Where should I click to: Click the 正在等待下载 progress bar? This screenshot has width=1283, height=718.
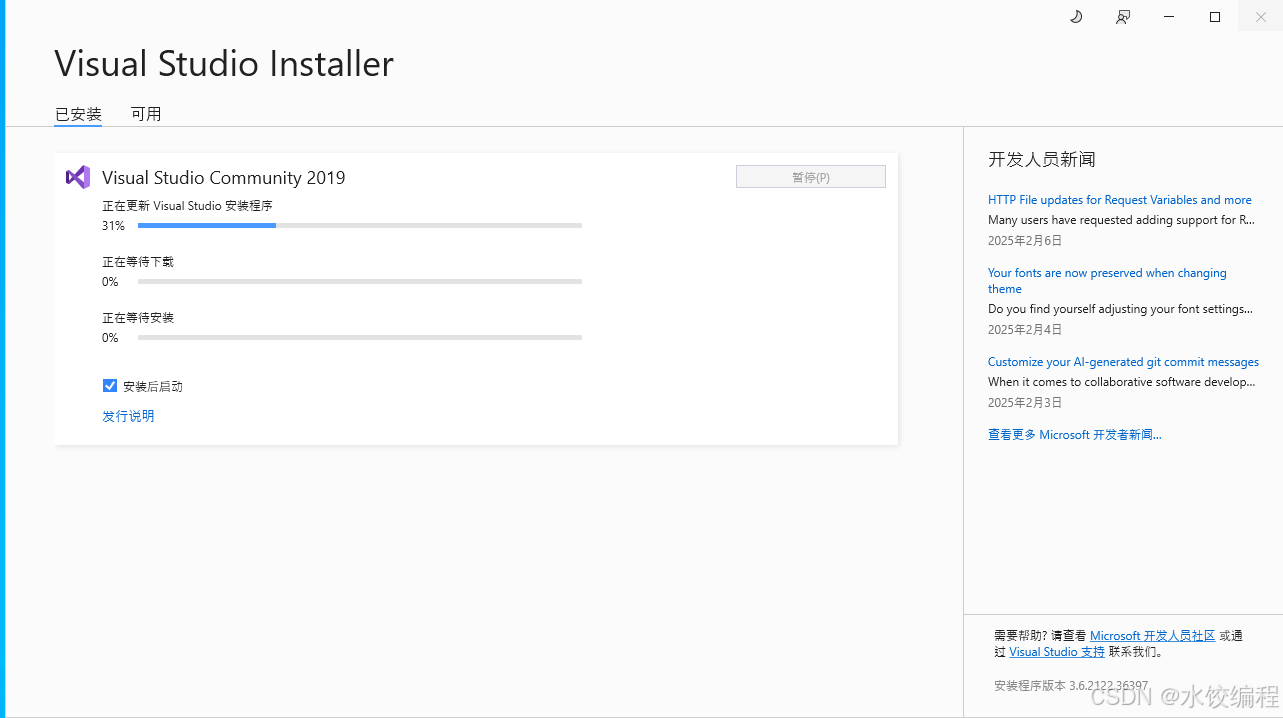click(360, 282)
